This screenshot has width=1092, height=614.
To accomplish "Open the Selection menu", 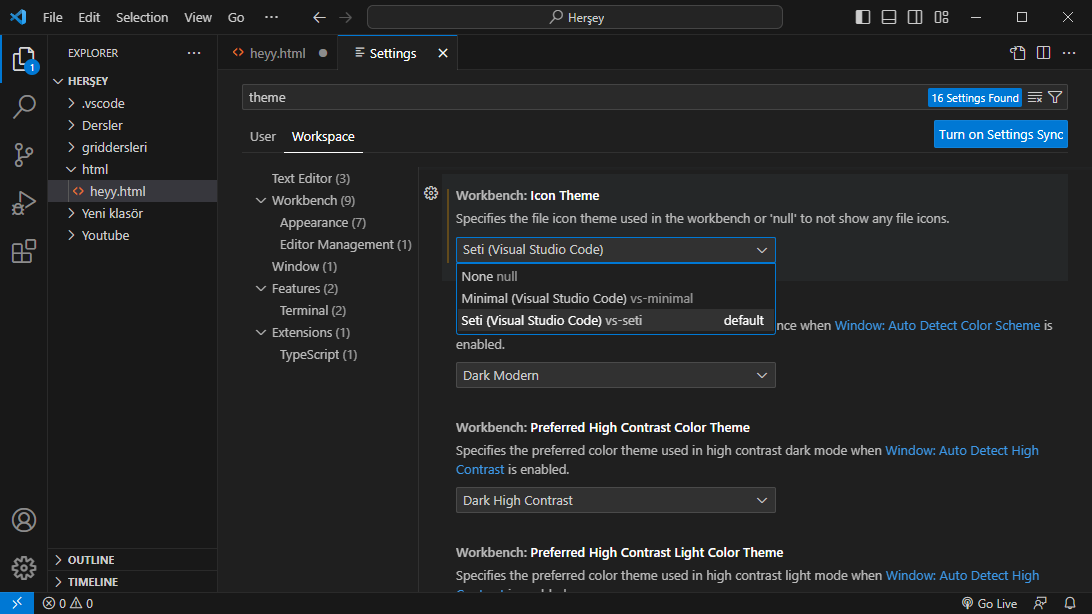I will pos(142,17).
